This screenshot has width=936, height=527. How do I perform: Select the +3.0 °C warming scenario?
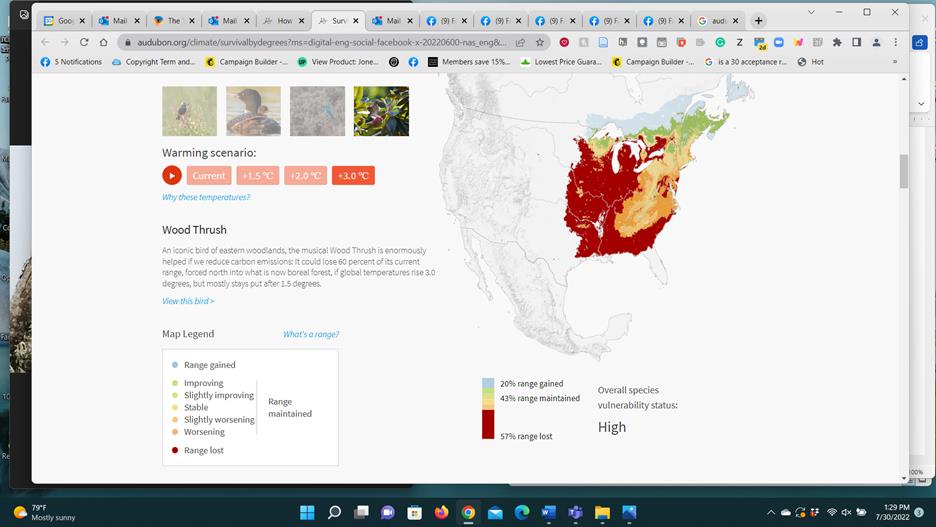point(353,176)
